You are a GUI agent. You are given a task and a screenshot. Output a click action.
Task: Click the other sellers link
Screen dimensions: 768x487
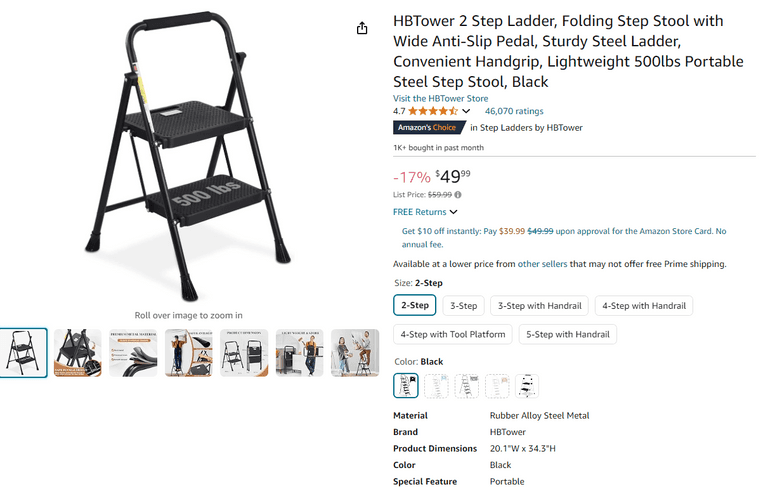pyautogui.click(x=543, y=264)
